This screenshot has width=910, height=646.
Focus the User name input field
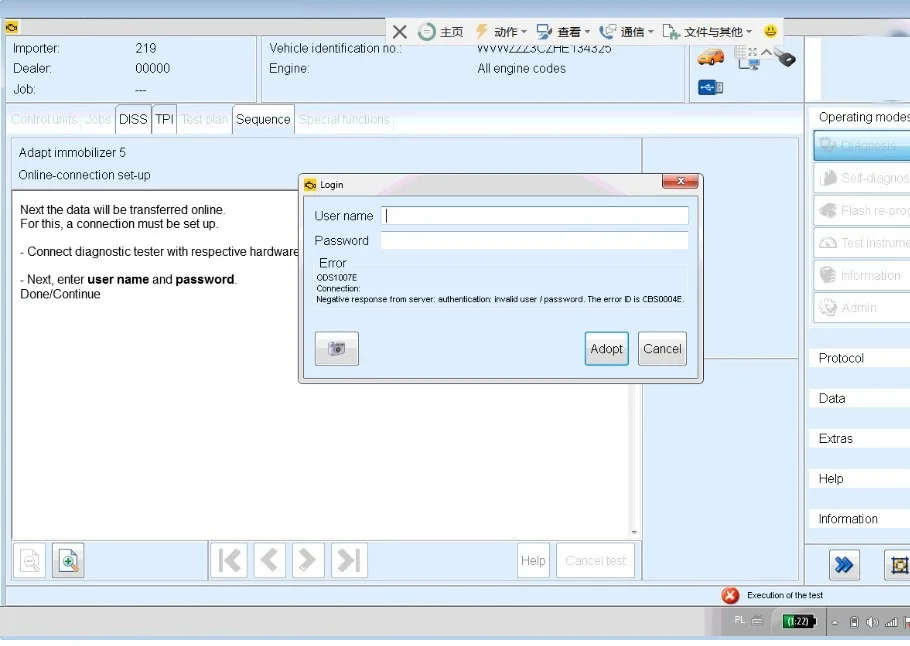pos(535,215)
